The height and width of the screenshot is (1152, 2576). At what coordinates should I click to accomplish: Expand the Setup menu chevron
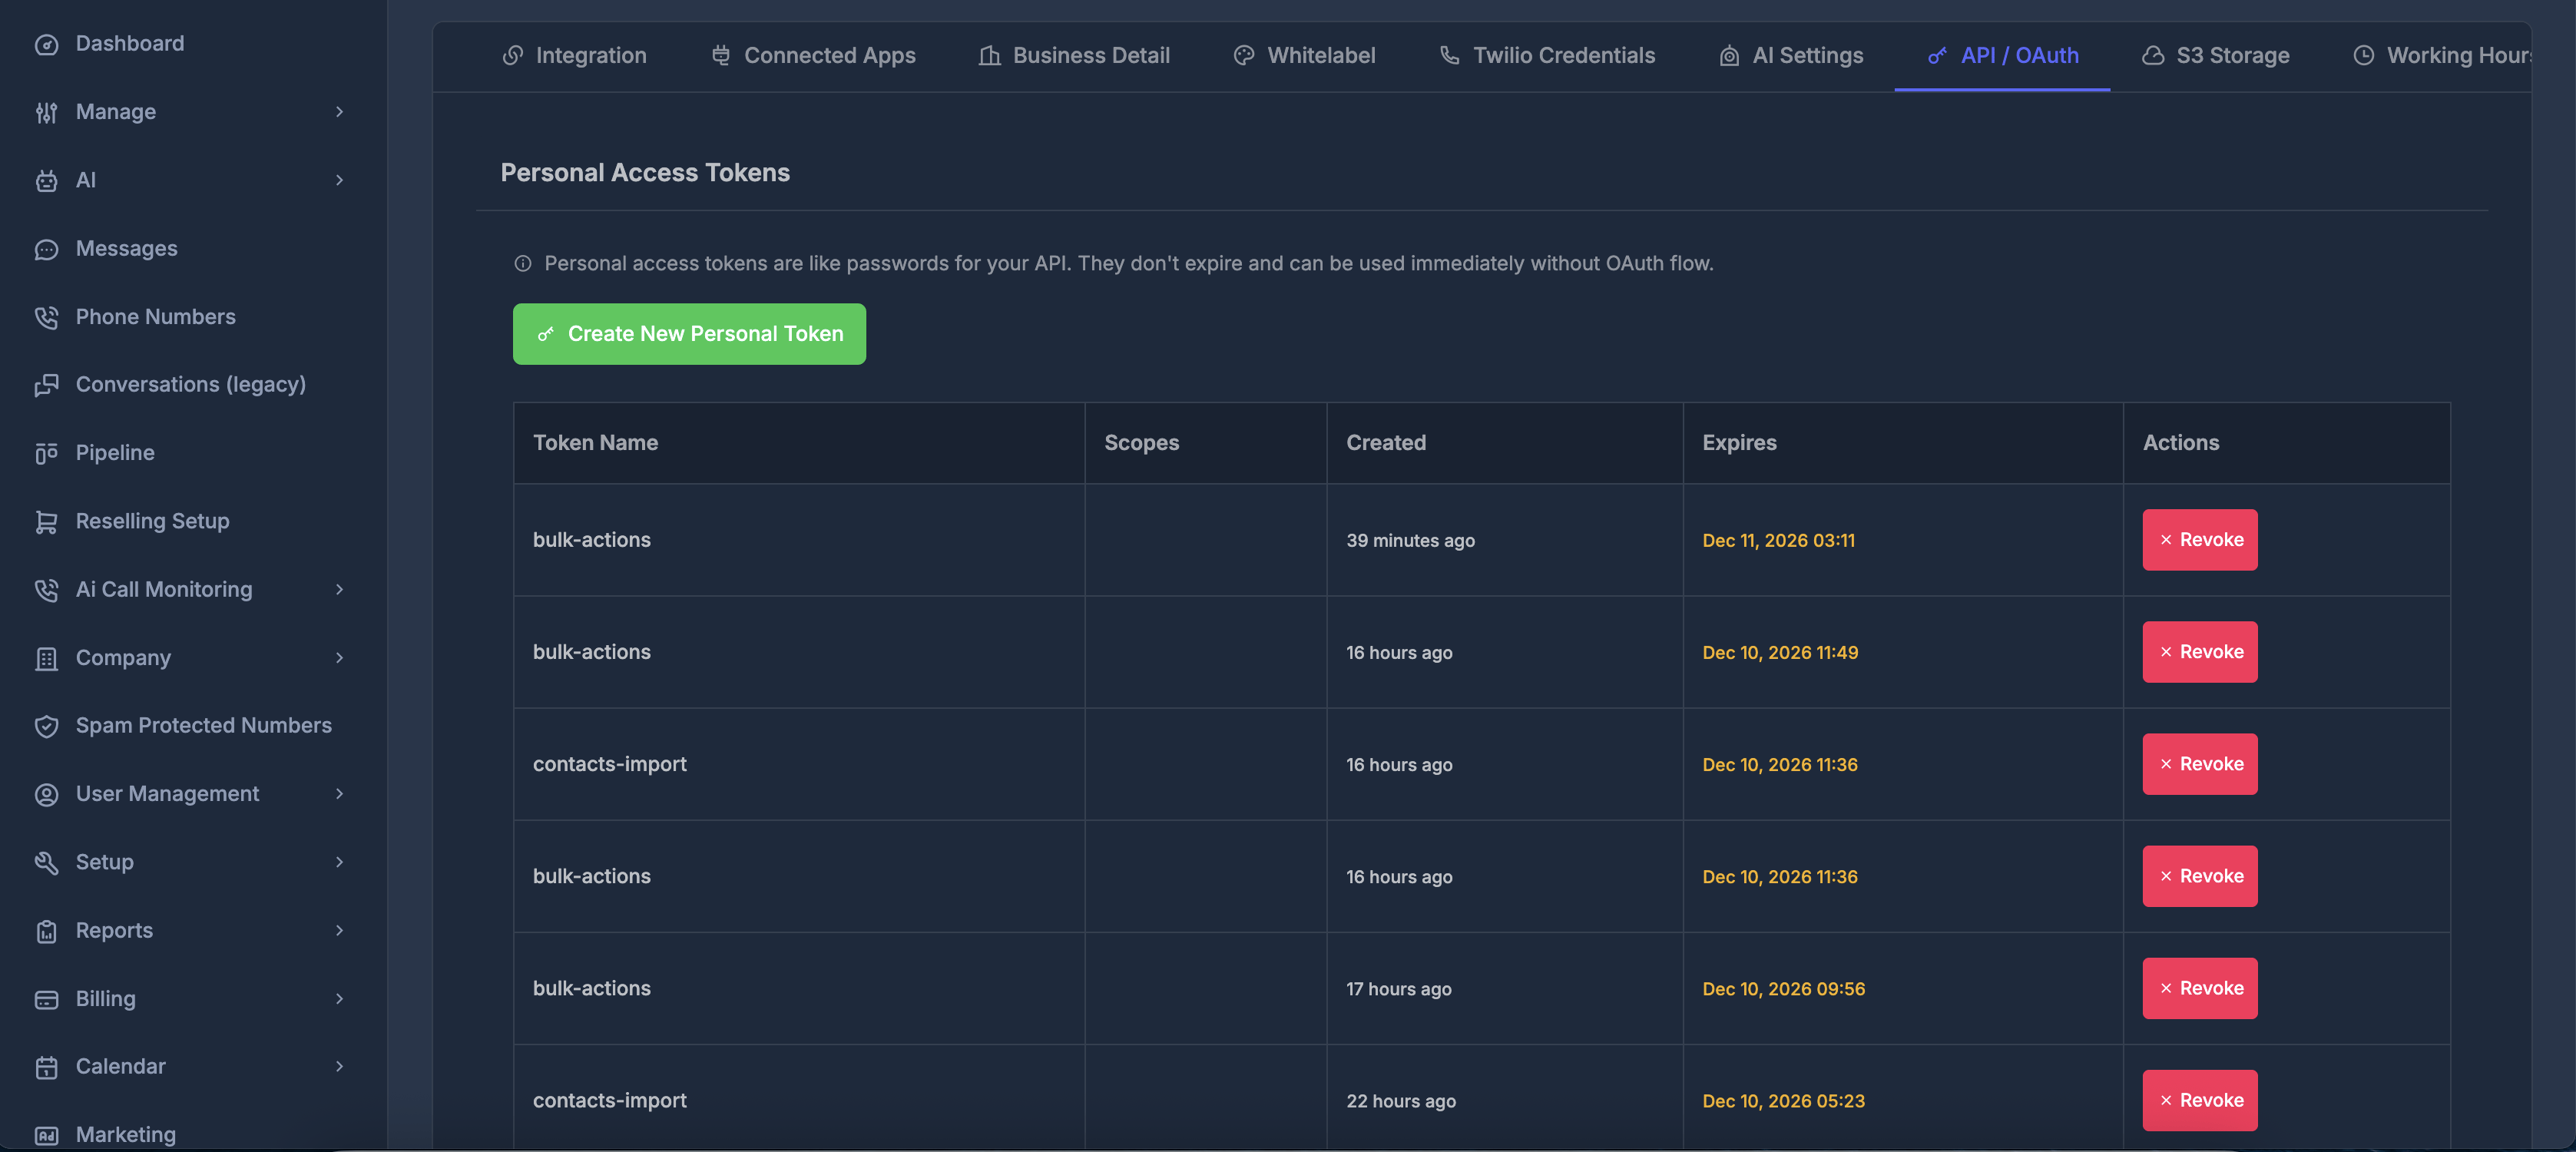click(339, 862)
